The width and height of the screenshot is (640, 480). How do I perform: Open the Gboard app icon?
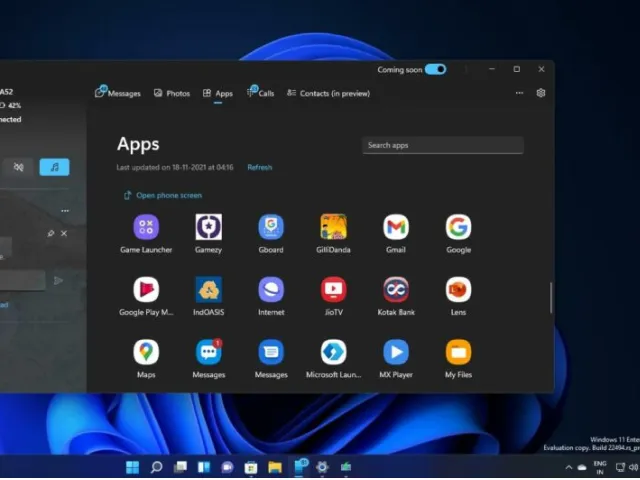(x=271, y=227)
